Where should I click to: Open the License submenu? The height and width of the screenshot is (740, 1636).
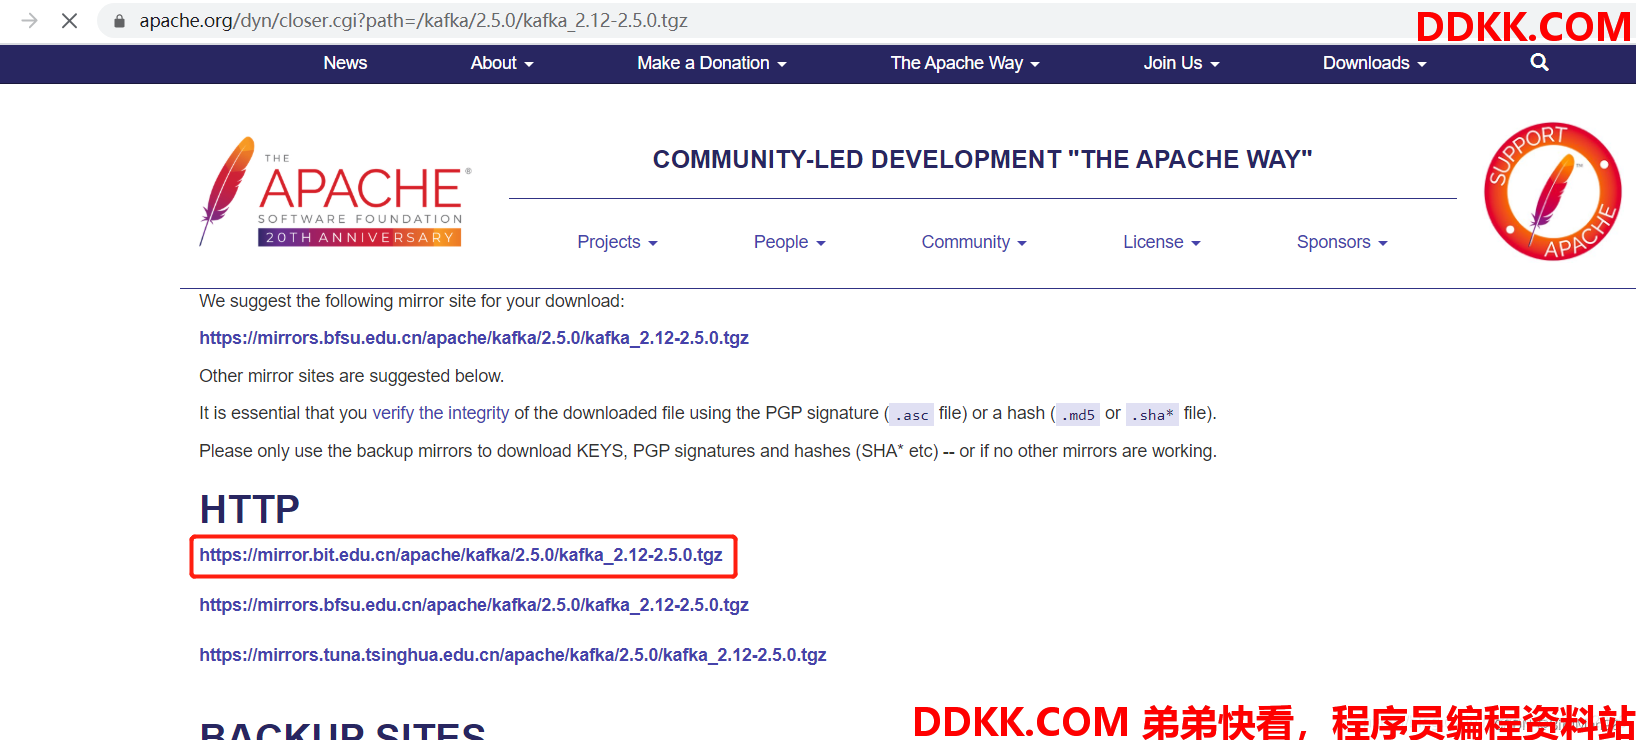click(x=1161, y=242)
